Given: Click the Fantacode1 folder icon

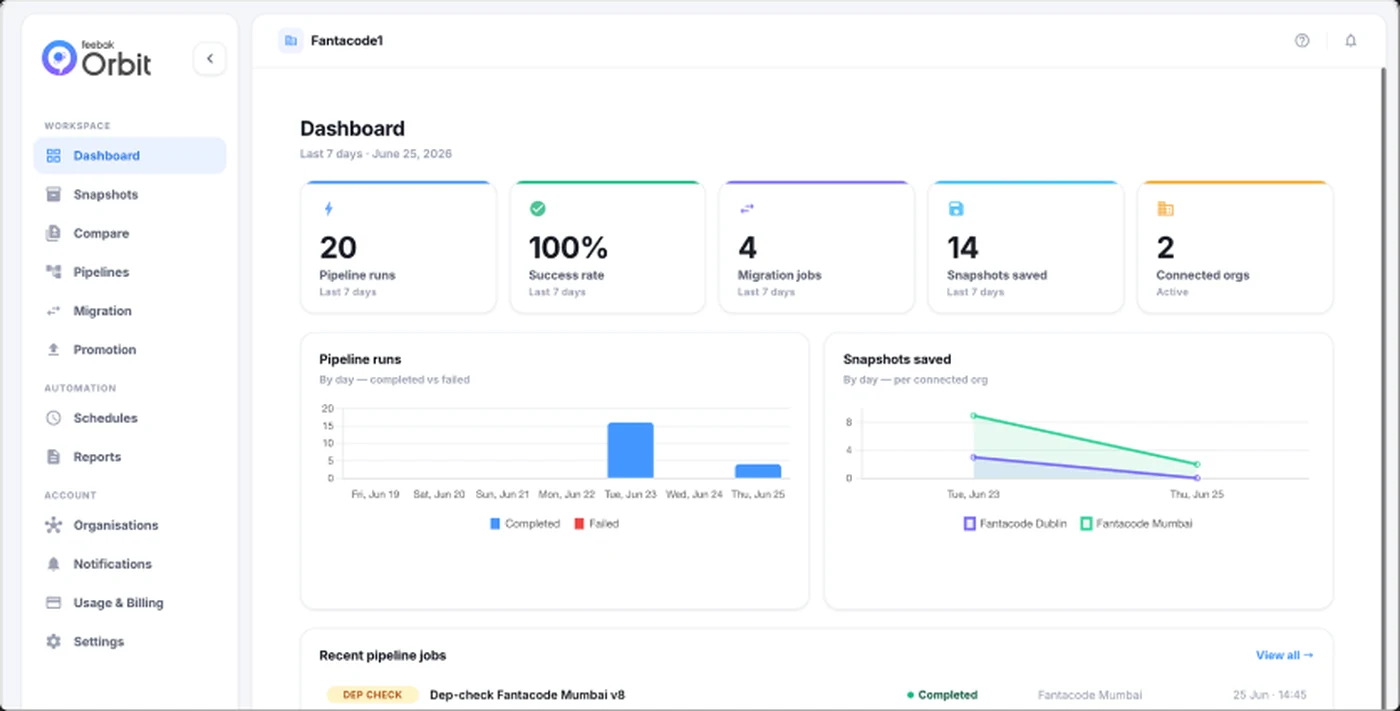Looking at the screenshot, I should pos(290,41).
